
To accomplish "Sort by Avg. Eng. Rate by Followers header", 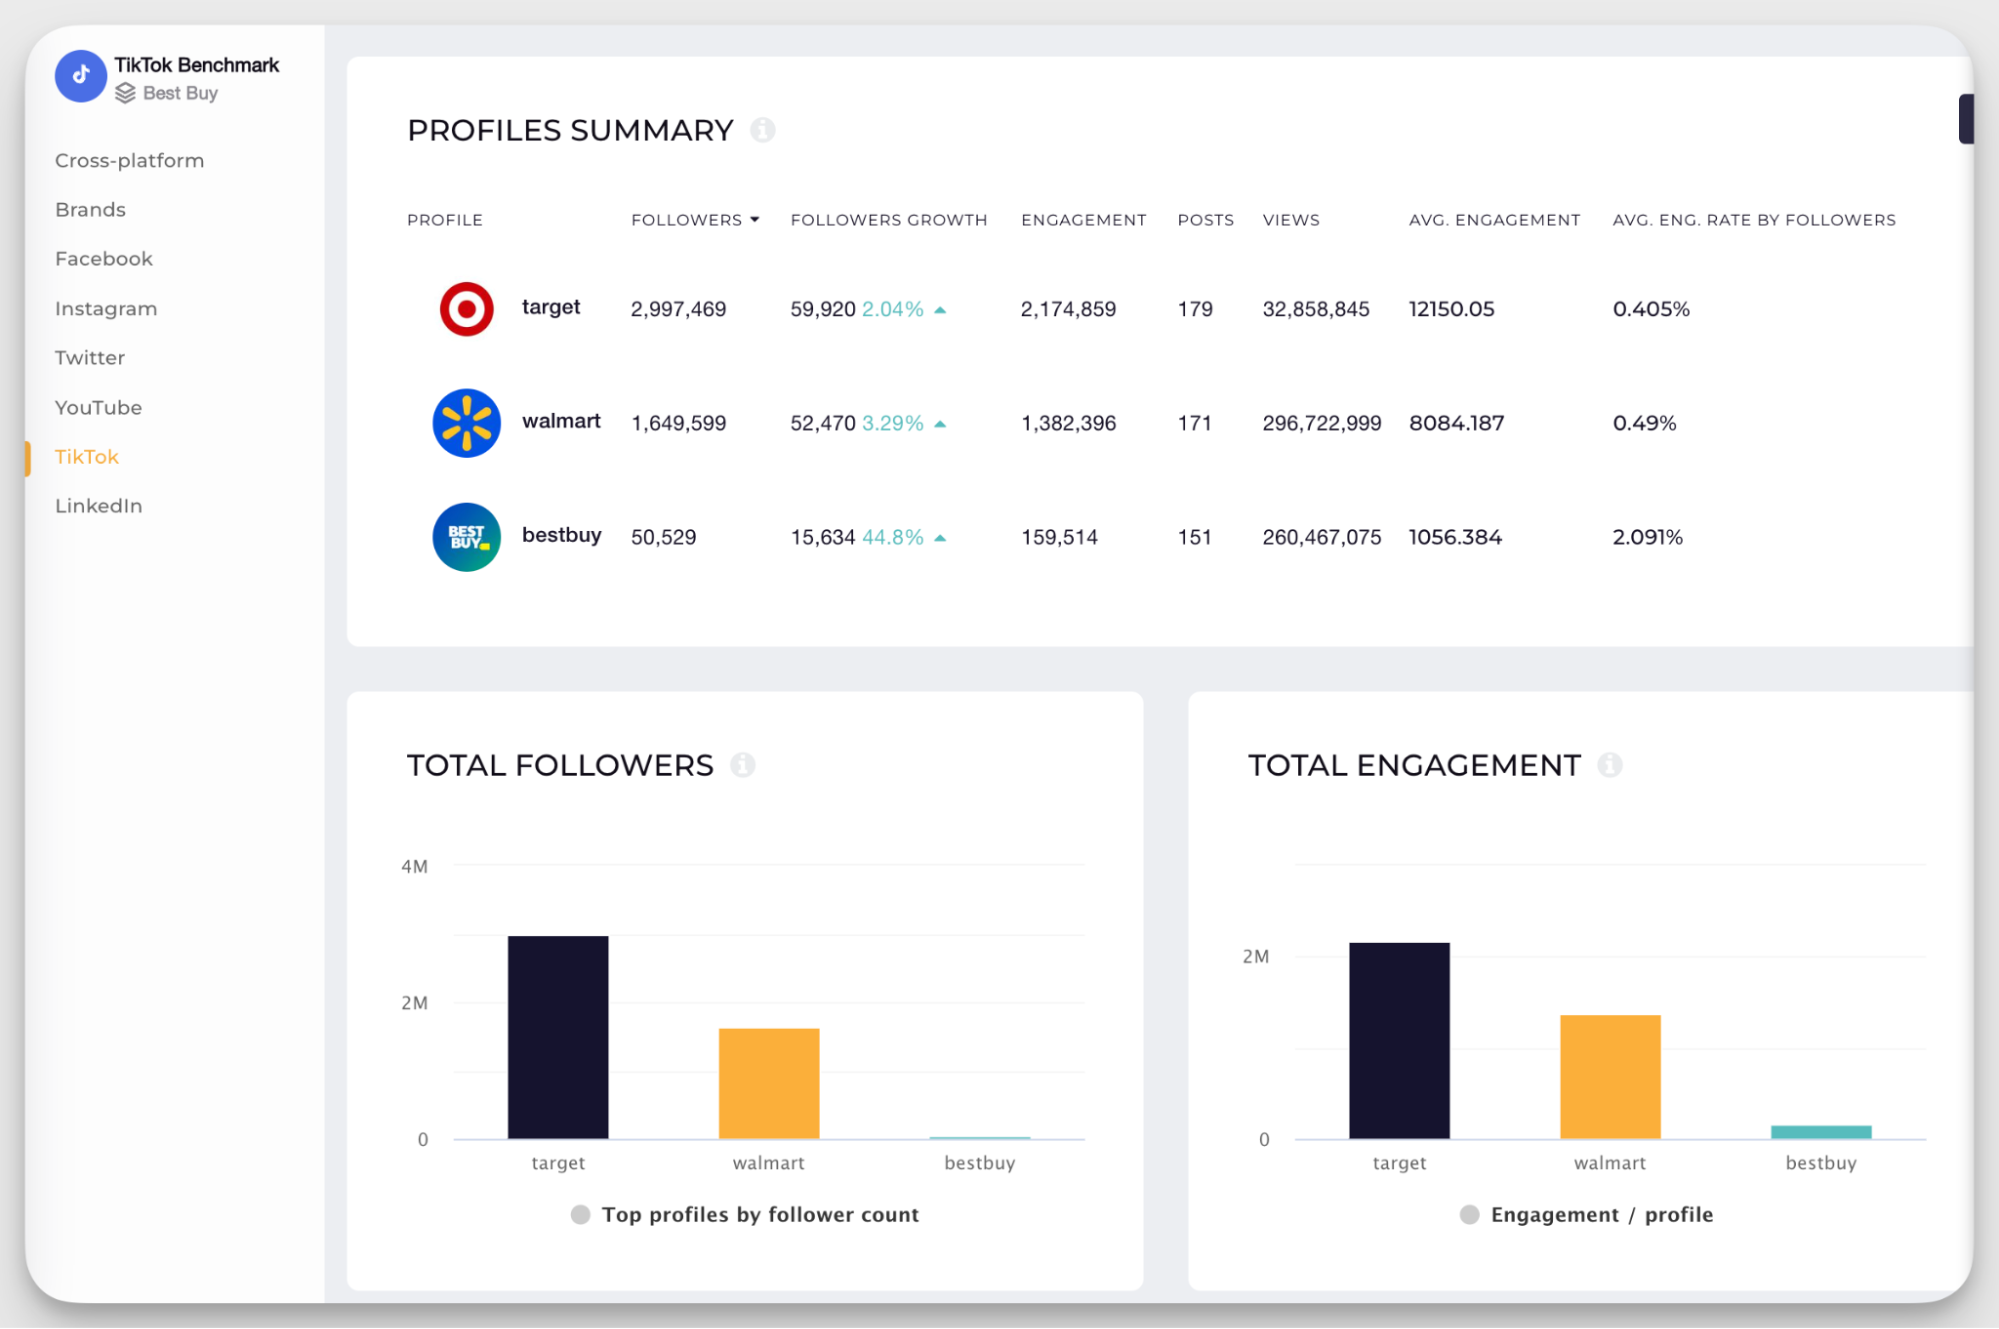I will (1754, 220).
